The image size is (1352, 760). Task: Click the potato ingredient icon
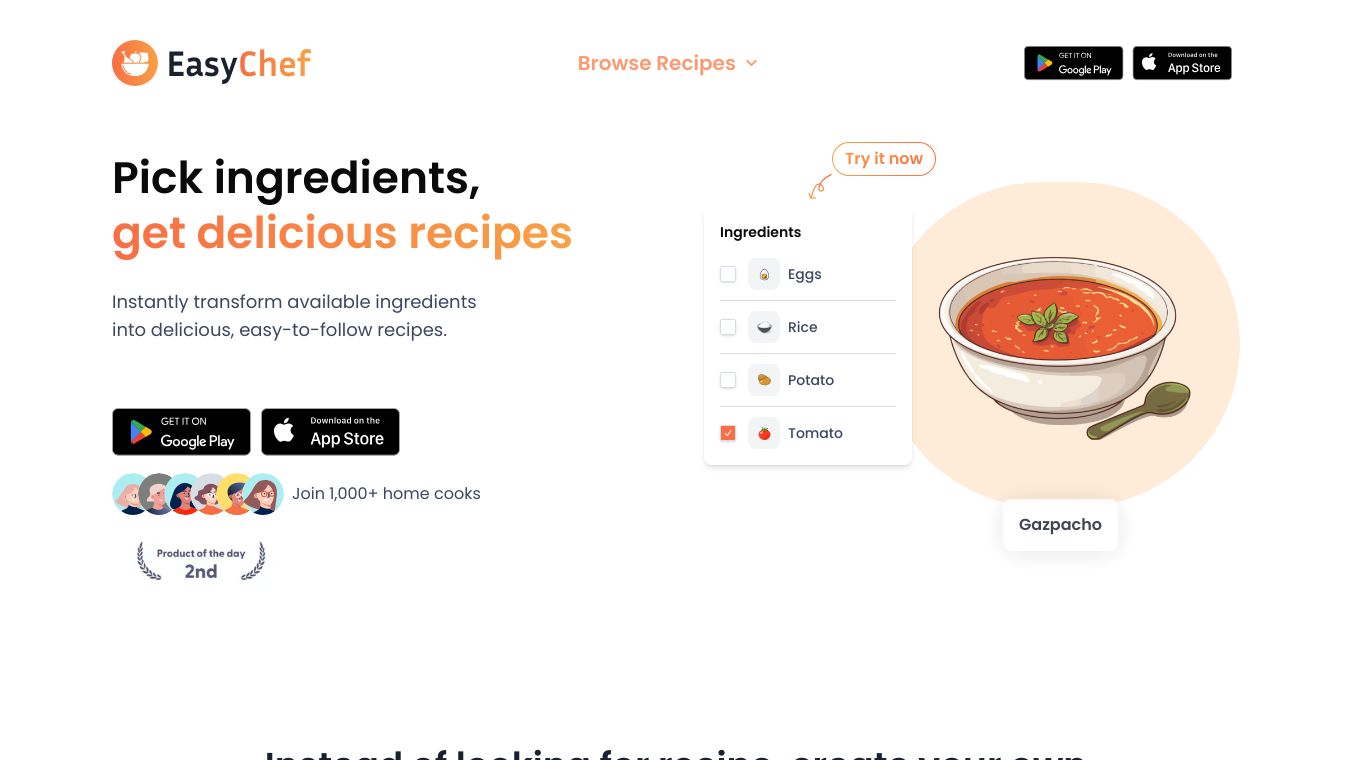pyautogui.click(x=764, y=380)
